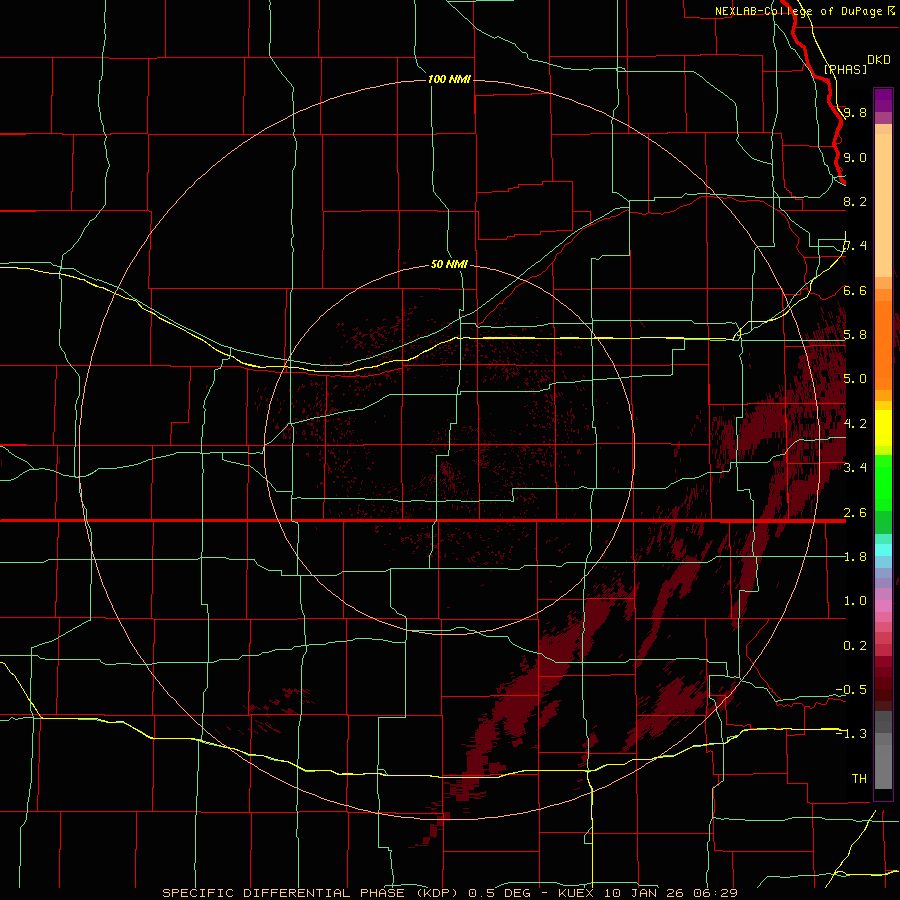Click the '3.4' legend scale value
Viewport: 900px width, 900px height.
(x=855, y=467)
